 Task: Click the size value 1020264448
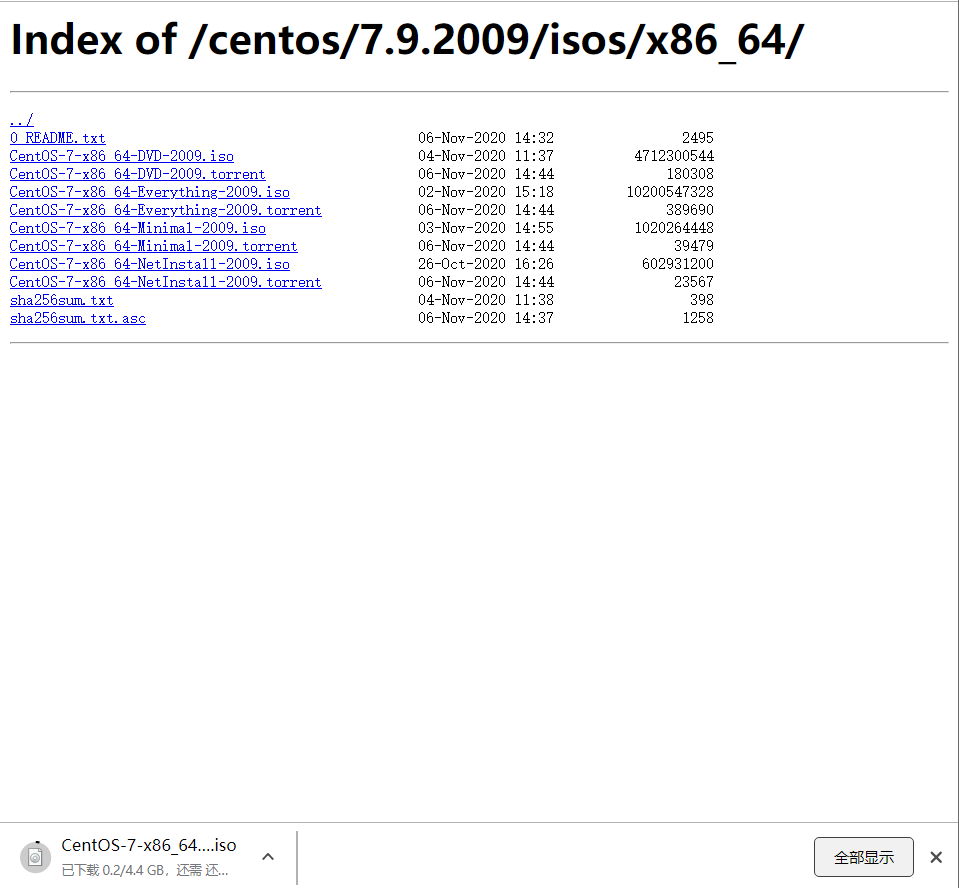pos(674,228)
